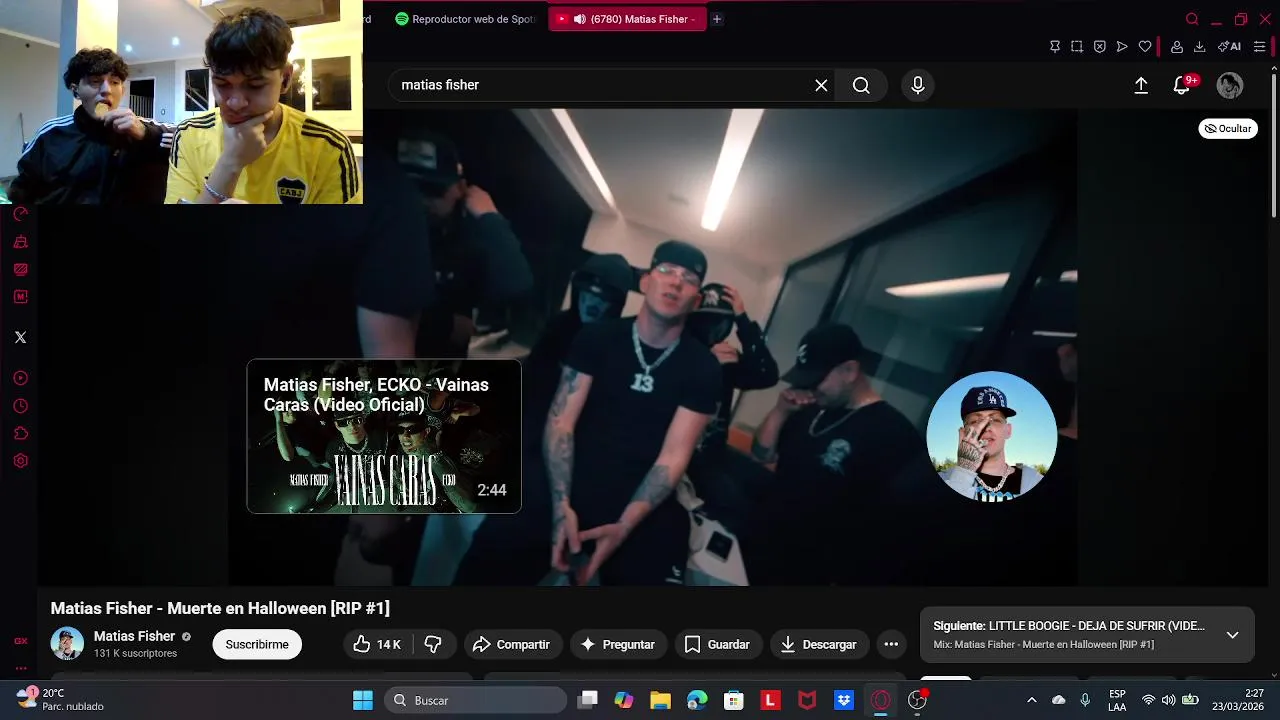The image size is (1280, 720).
Task: Click the YouTube upload arrow icon
Action: (x=1141, y=86)
